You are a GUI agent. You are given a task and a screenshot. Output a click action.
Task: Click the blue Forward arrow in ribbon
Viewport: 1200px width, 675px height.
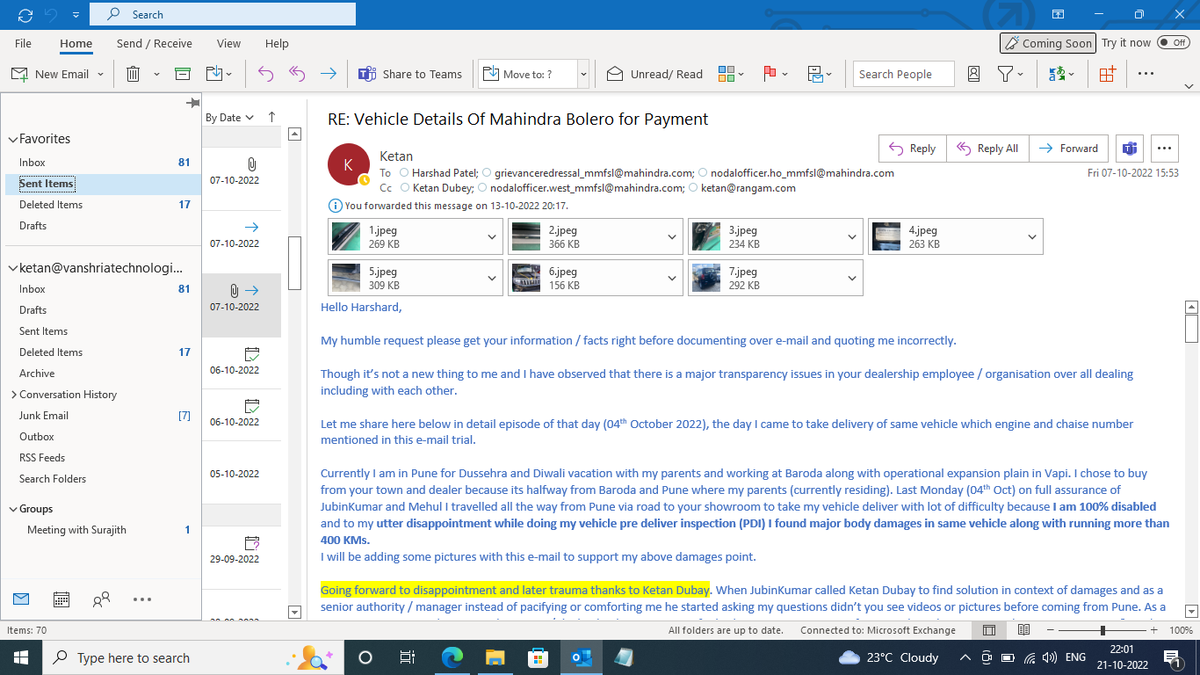[x=327, y=74]
